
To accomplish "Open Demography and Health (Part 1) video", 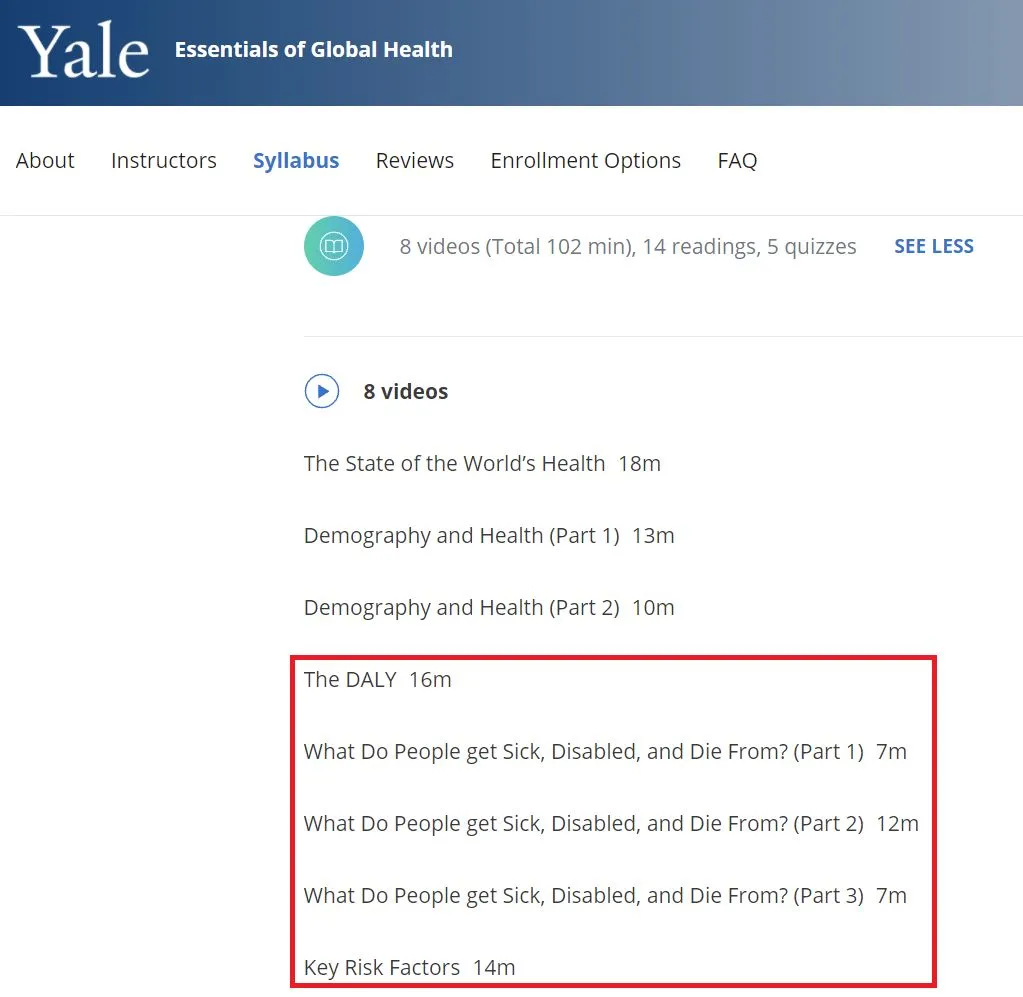I will tap(461, 535).
